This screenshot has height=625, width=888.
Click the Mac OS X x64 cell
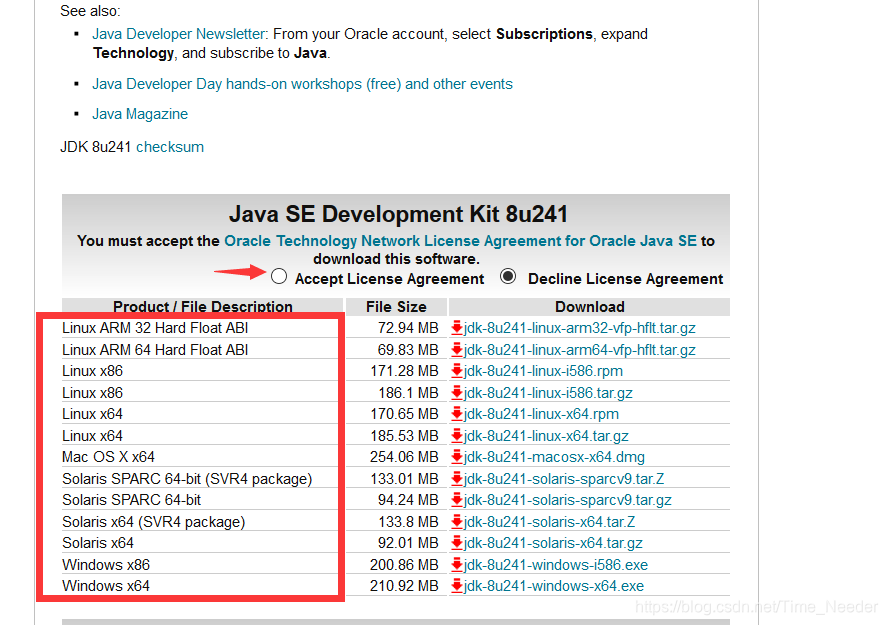[x=108, y=457]
